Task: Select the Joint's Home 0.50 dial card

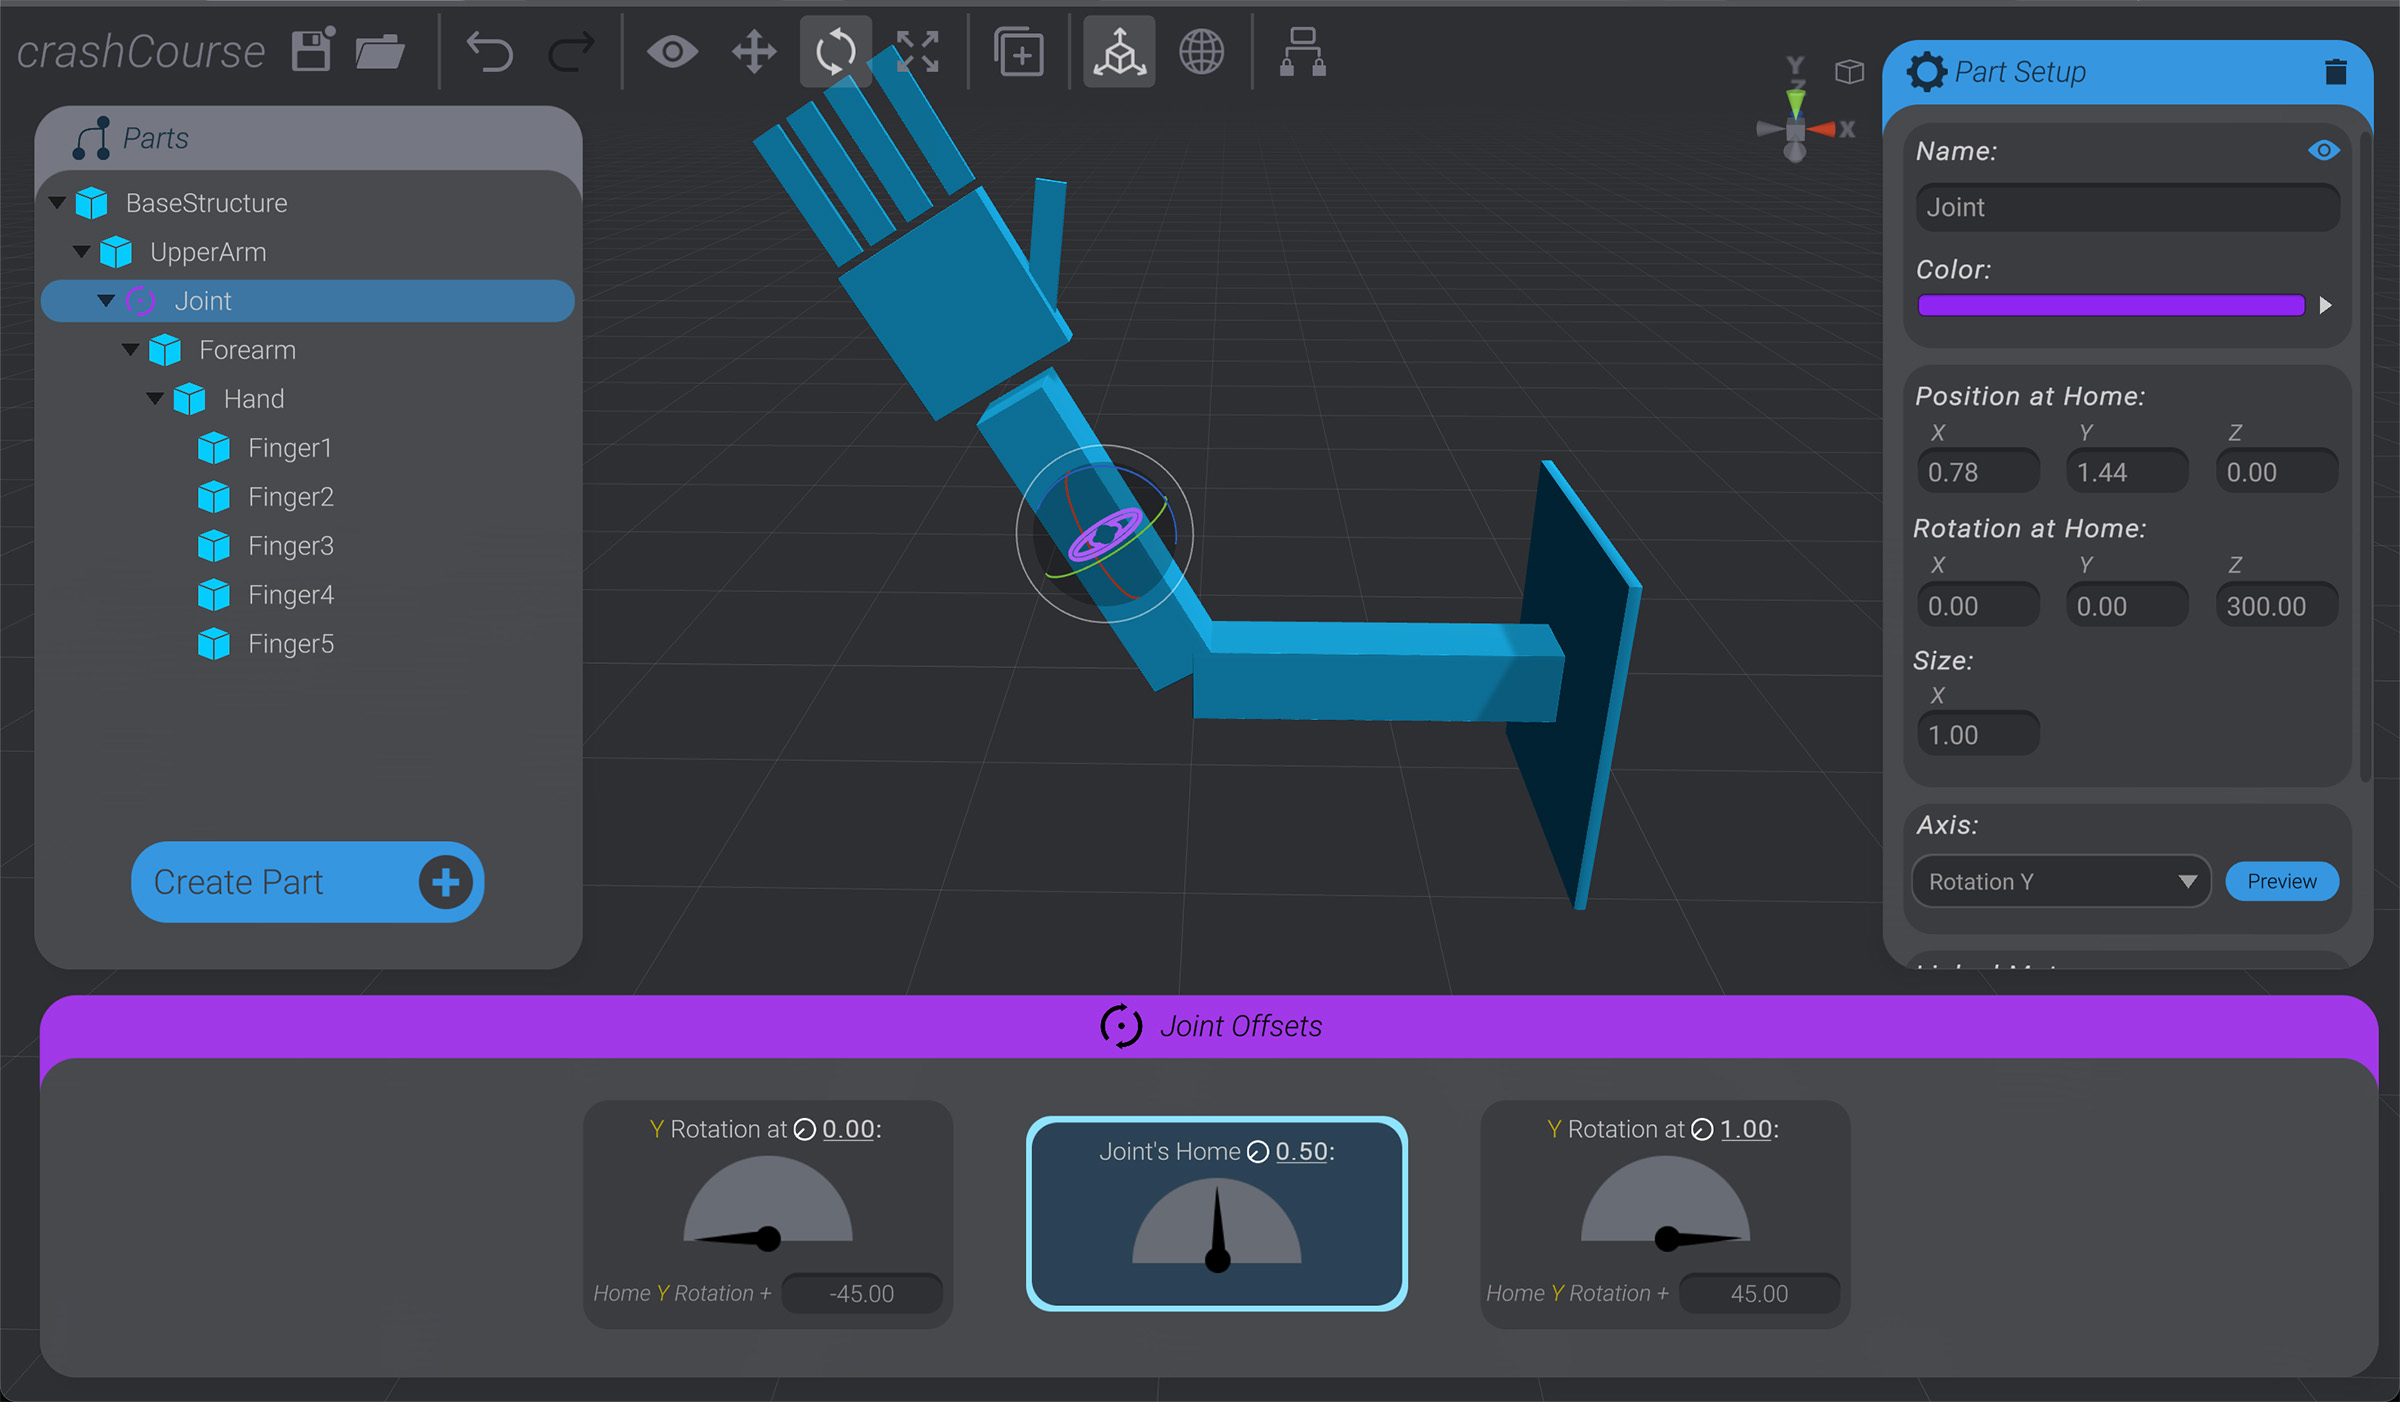Action: coord(1216,1215)
